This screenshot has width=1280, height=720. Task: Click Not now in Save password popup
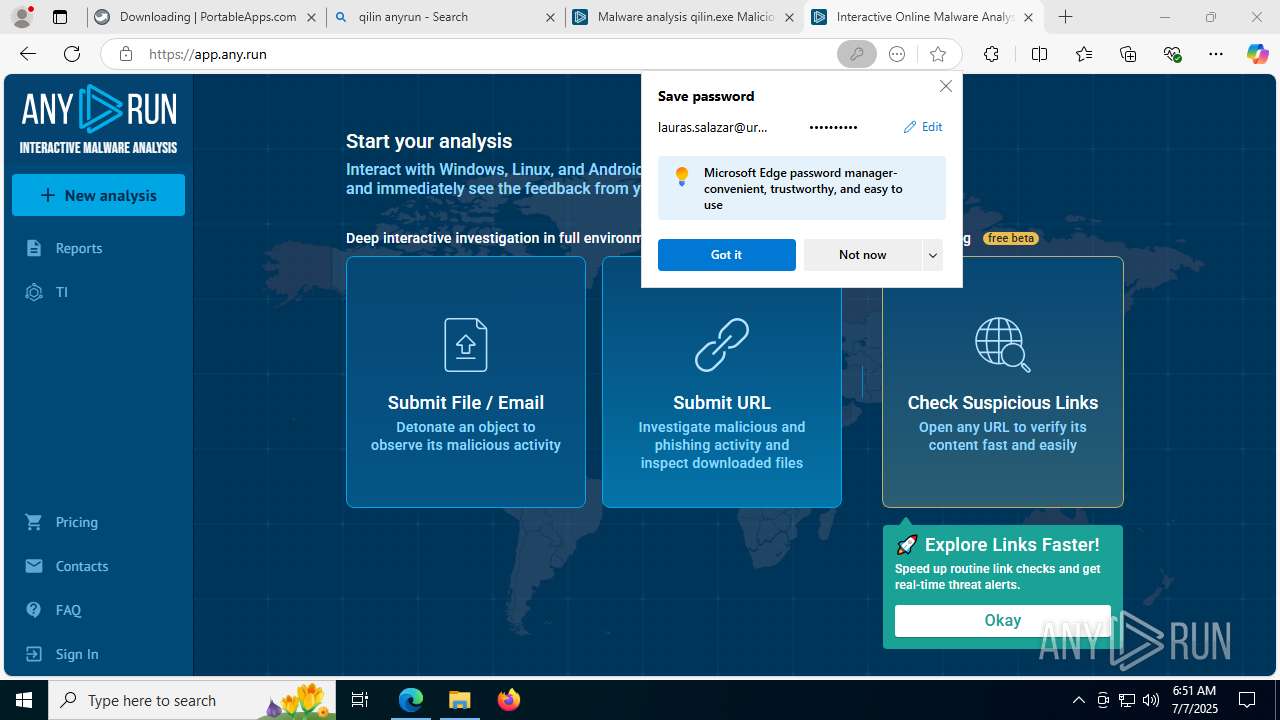(862, 255)
